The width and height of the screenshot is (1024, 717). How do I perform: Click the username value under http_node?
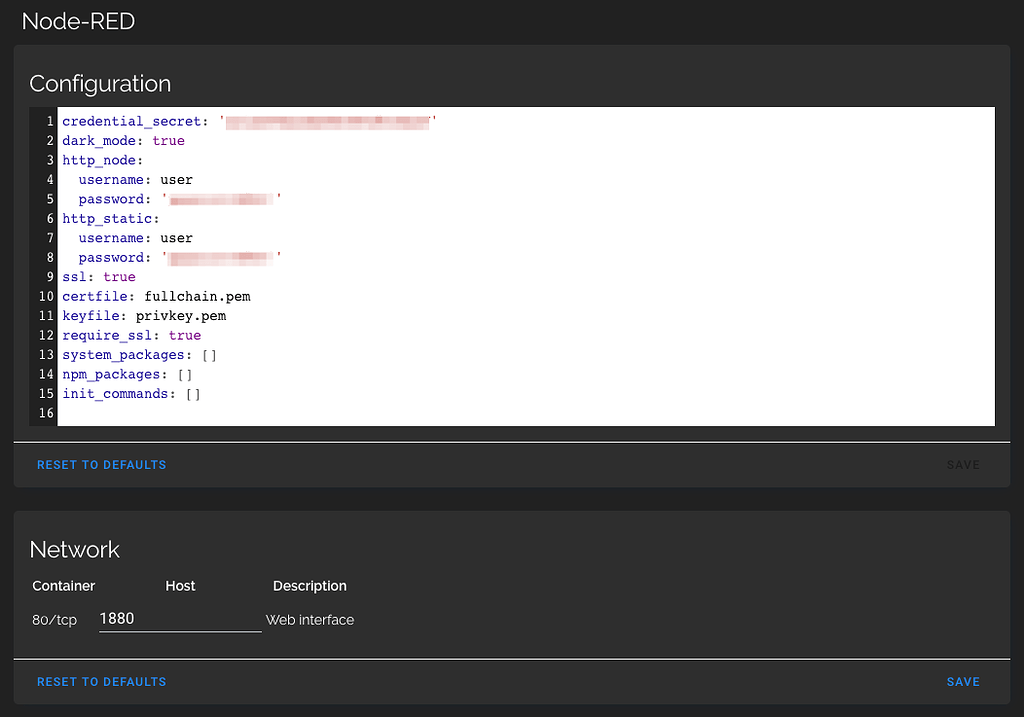tap(176, 180)
